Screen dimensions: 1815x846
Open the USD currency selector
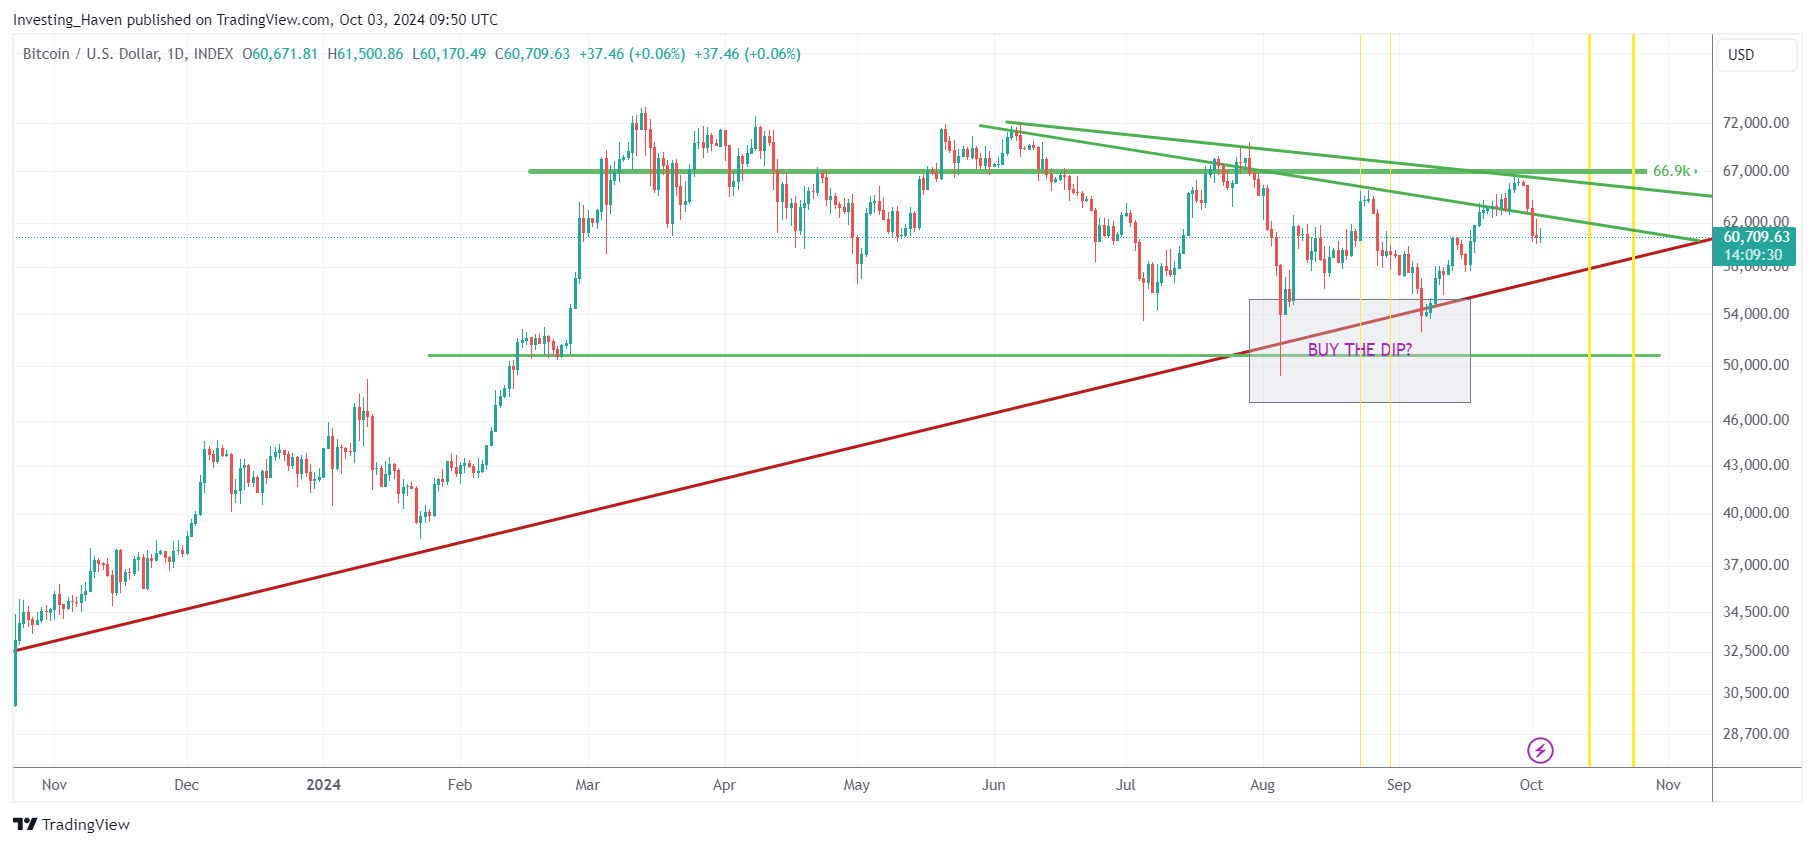coord(1757,55)
